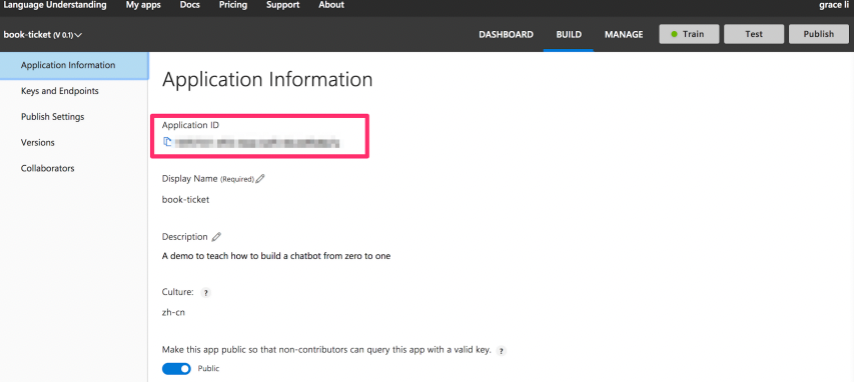Image resolution: width=854 pixels, height=382 pixels.
Task: Click the book-ticket display name value
Action: pyautogui.click(x=186, y=199)
